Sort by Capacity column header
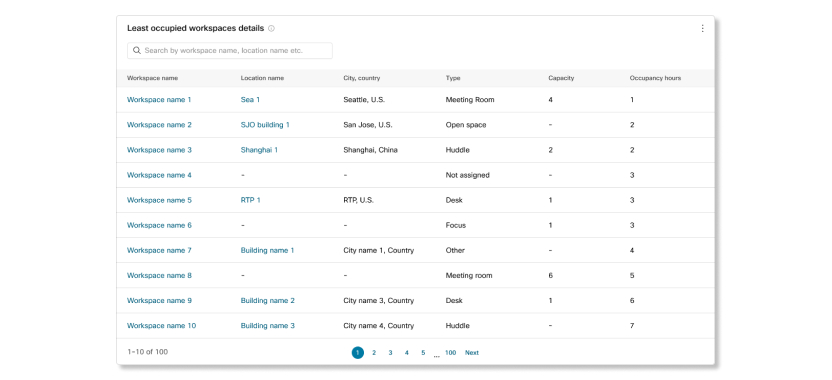The height and width of the screenshot is (380, 832). (561, 78)
